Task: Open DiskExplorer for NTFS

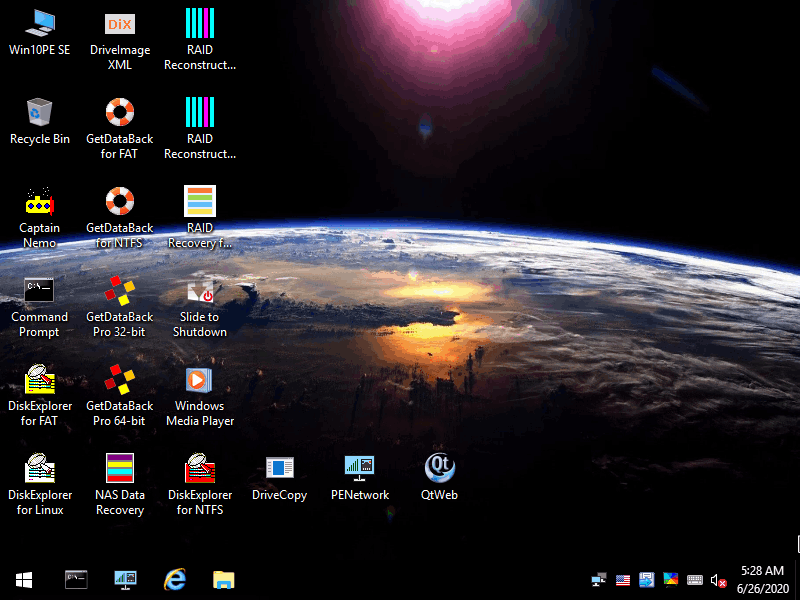Action: coord(200,468)
